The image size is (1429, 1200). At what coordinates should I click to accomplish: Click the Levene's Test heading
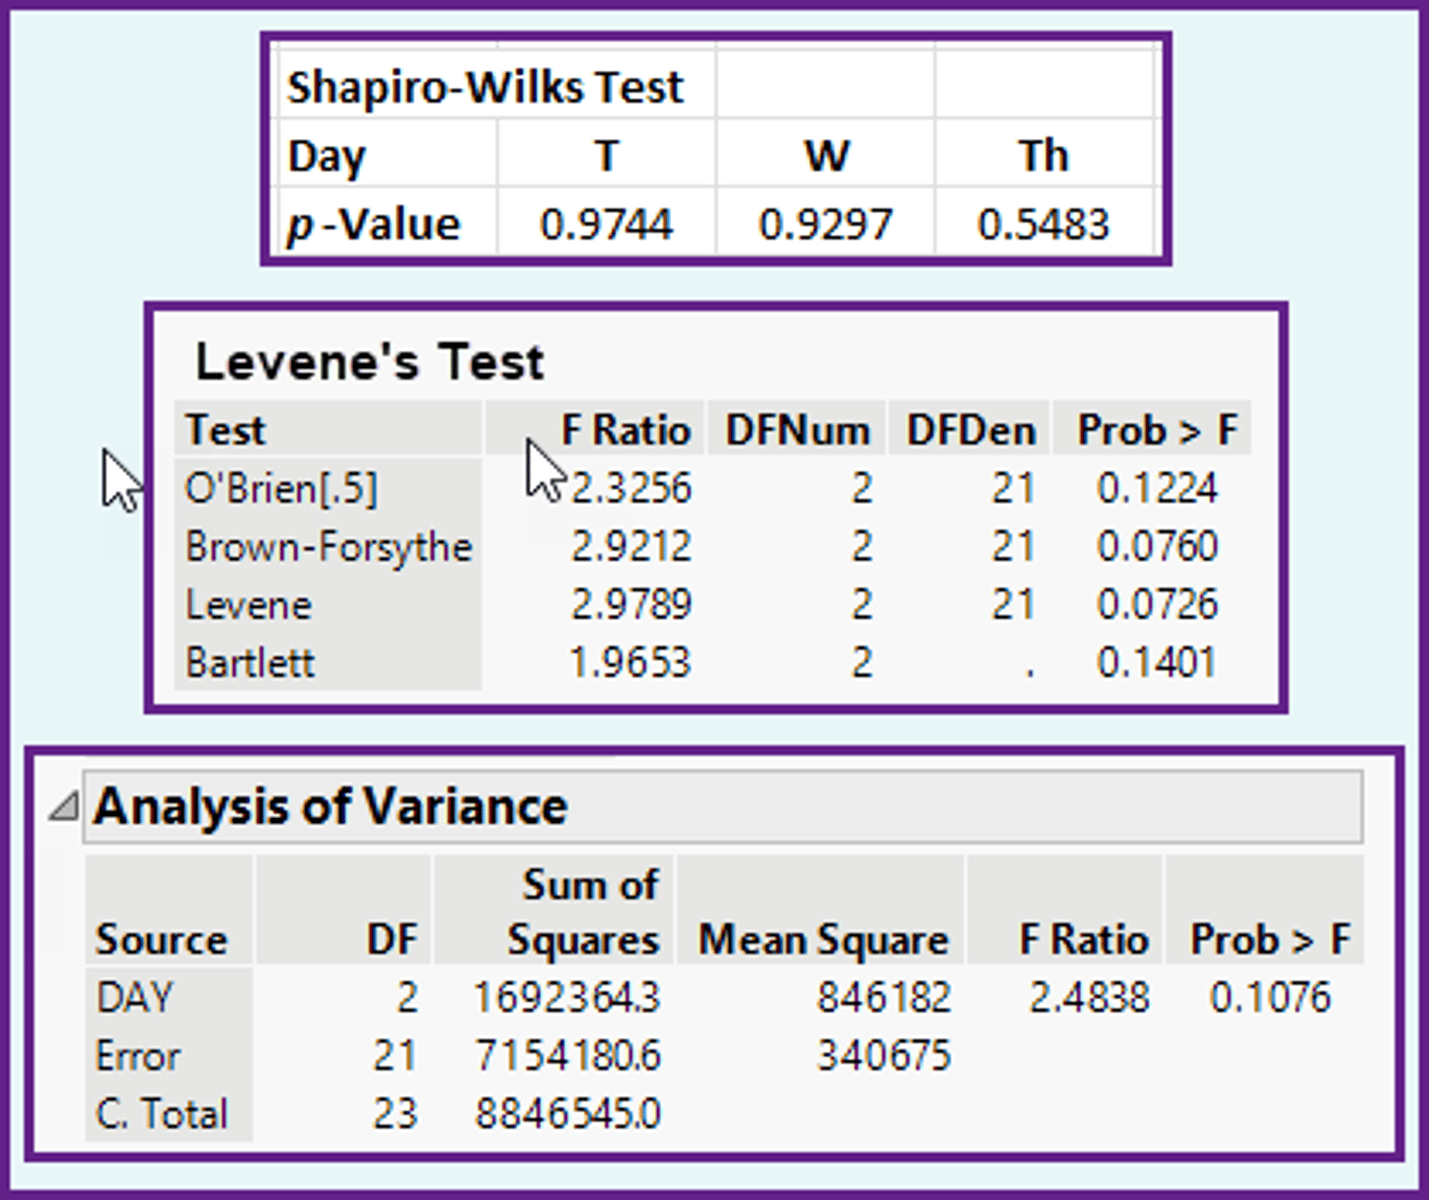point(369,361)
